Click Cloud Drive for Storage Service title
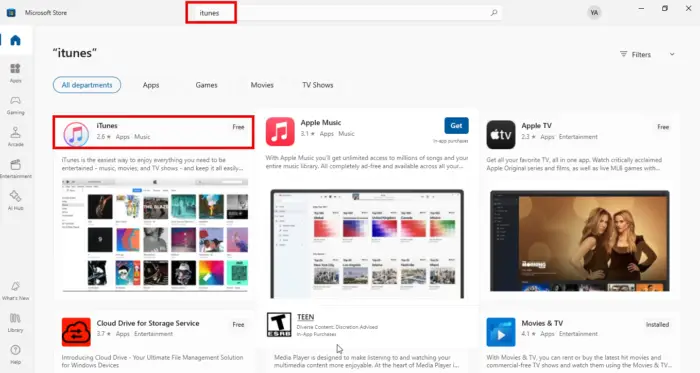 click(148, 323)
